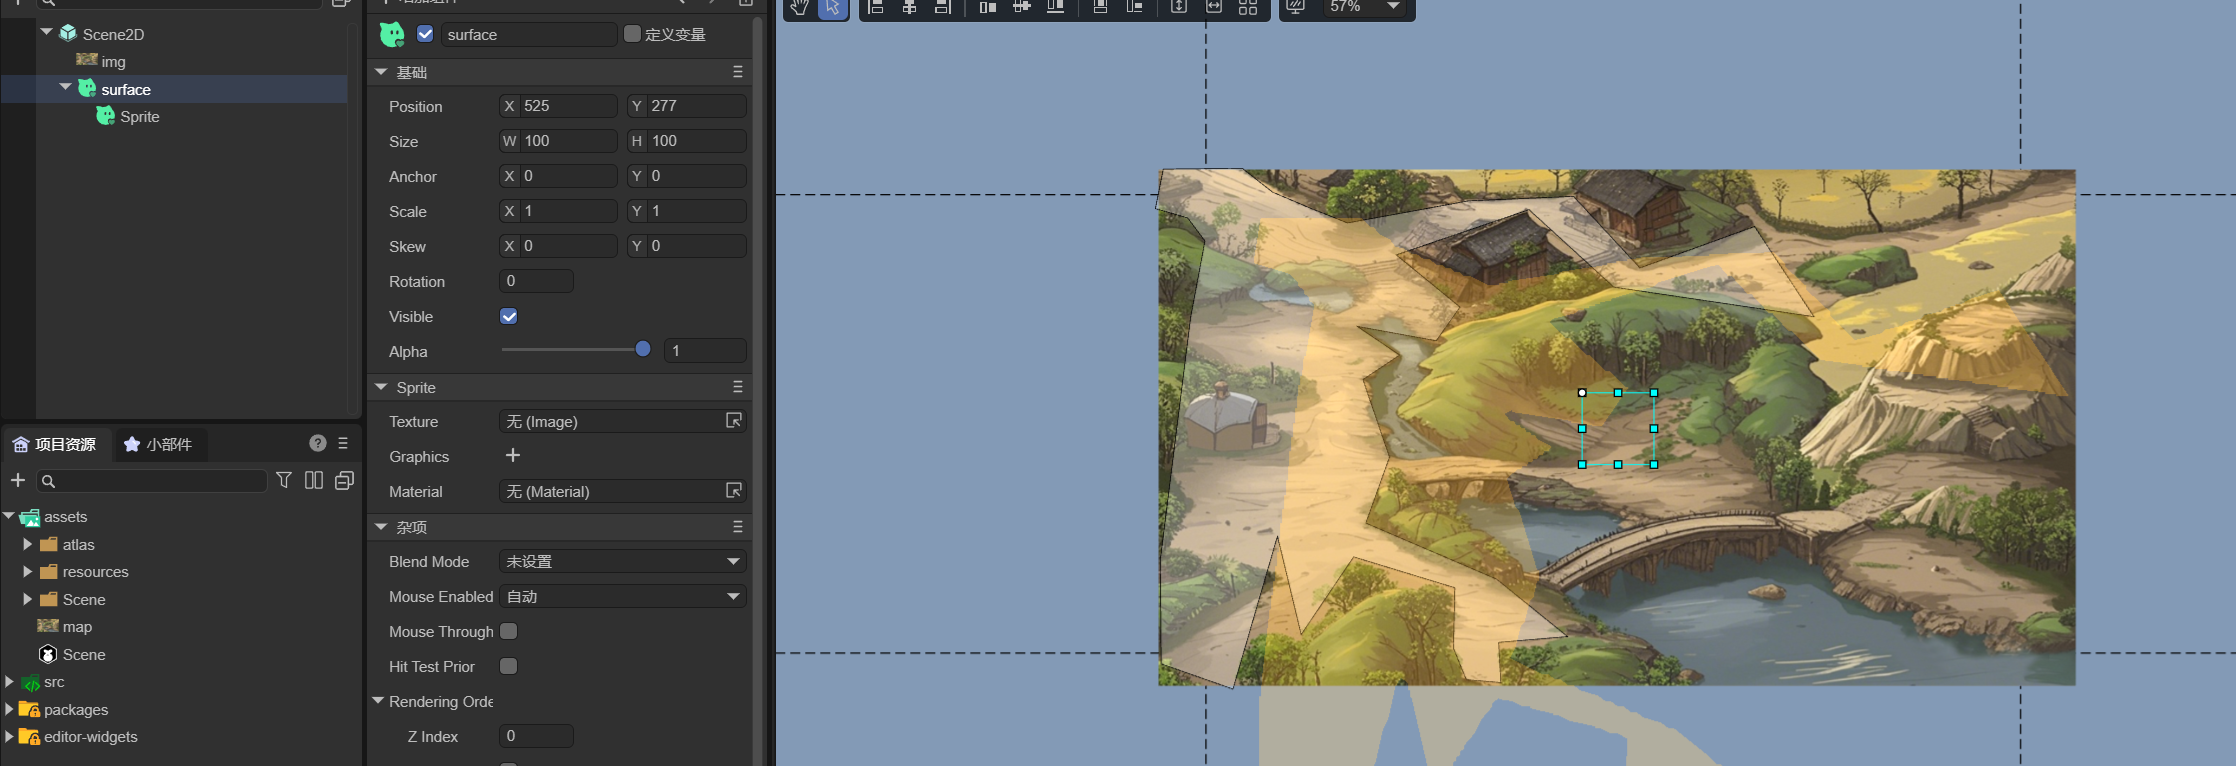Open the Blend Mode dropdown
Viewport: 2236px width, 766px height.
coord(623,562)
